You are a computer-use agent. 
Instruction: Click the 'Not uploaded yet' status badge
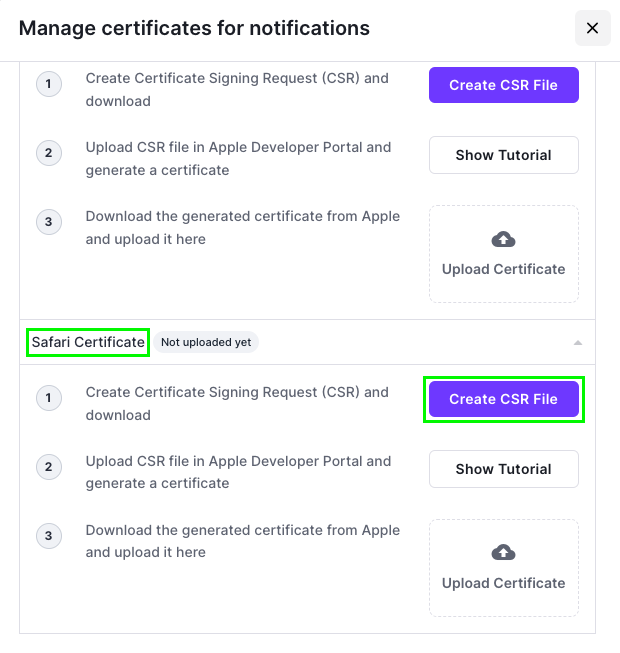point(206,342)
